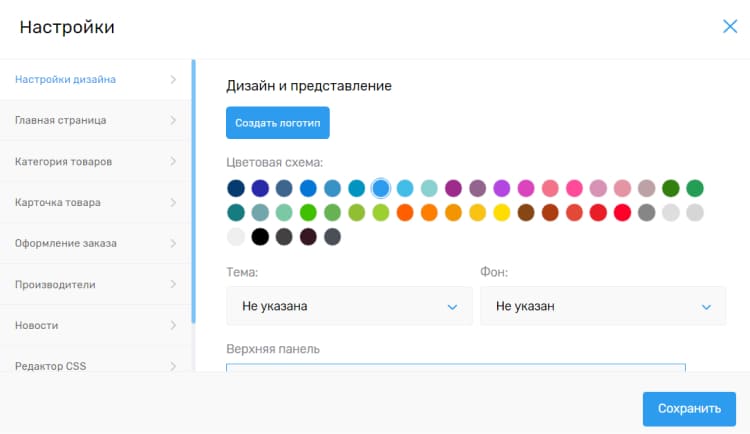Expand the Производители row chevron
750x434 pixels.
point(173,284)
